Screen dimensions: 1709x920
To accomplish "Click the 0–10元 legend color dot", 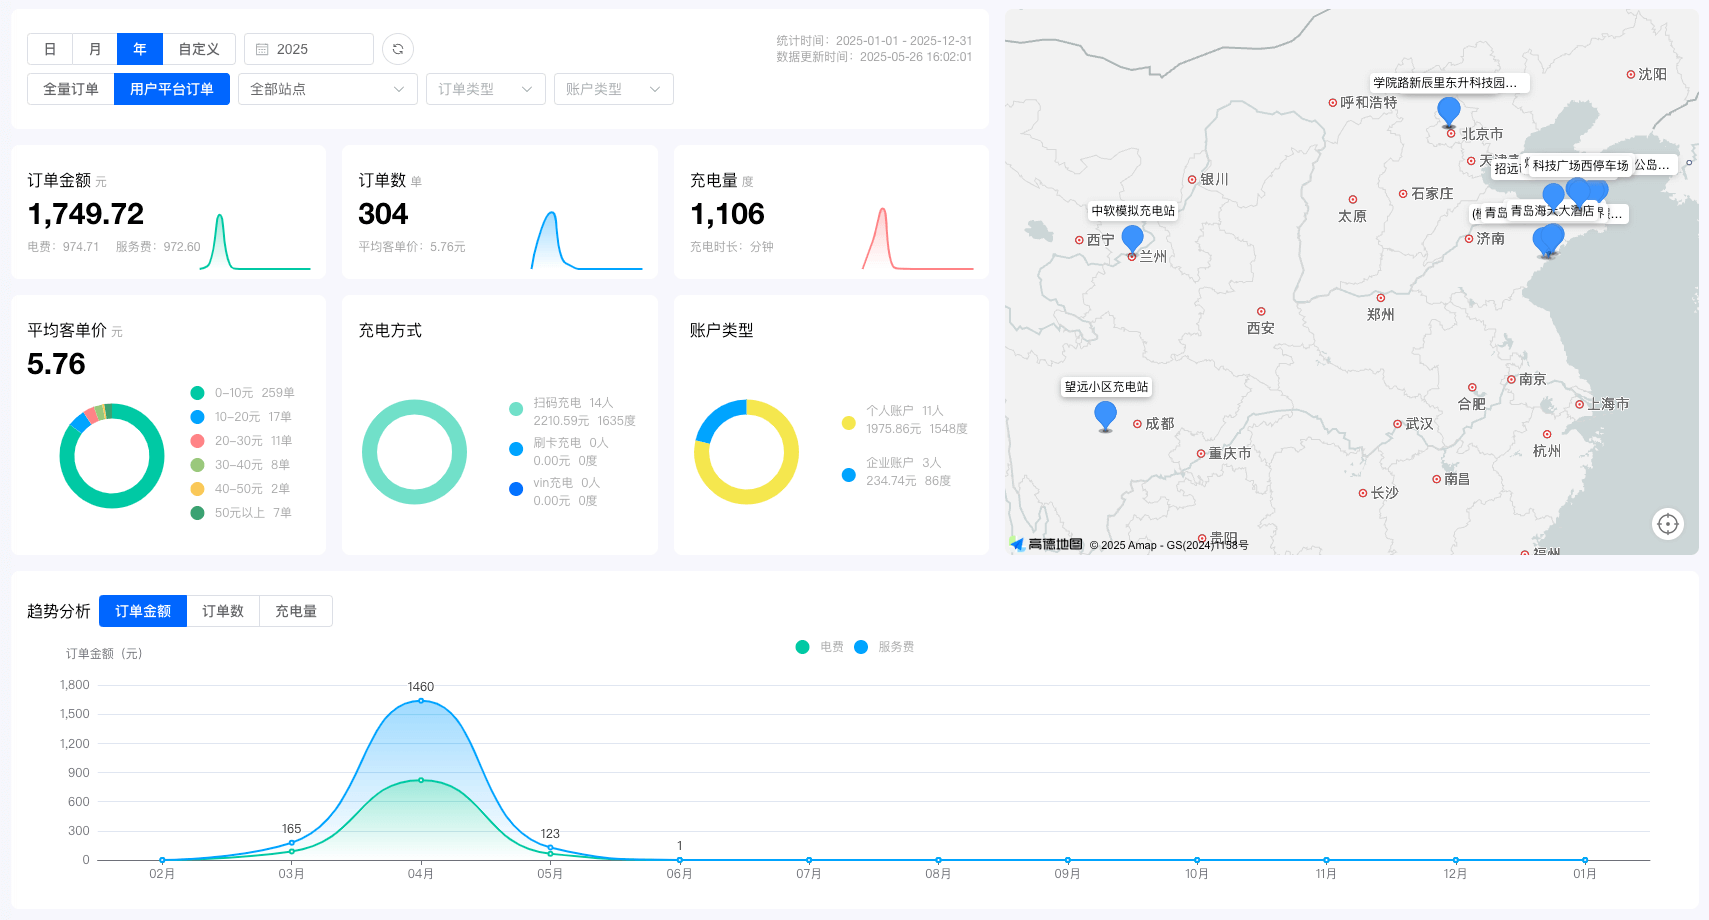I will pos(198,393).
